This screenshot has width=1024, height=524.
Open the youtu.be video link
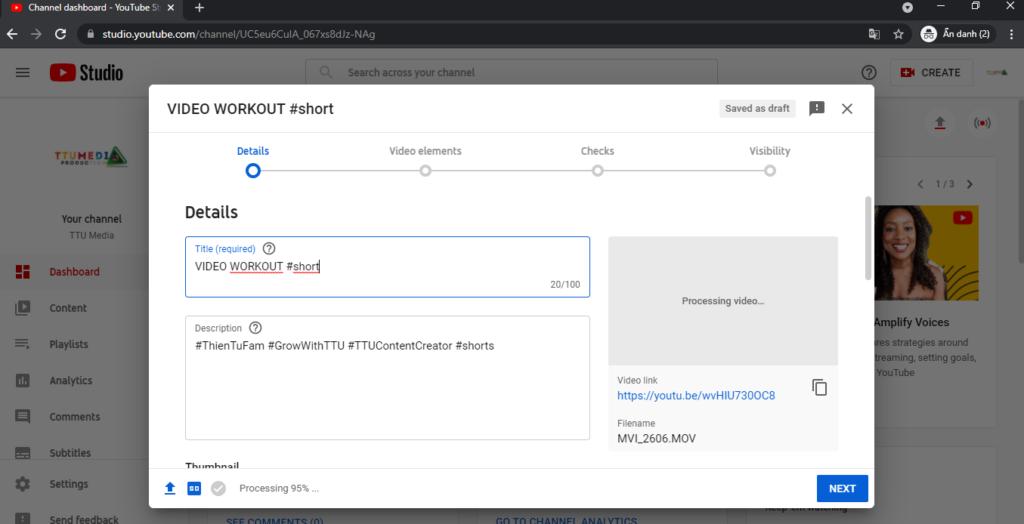[696, 395]
